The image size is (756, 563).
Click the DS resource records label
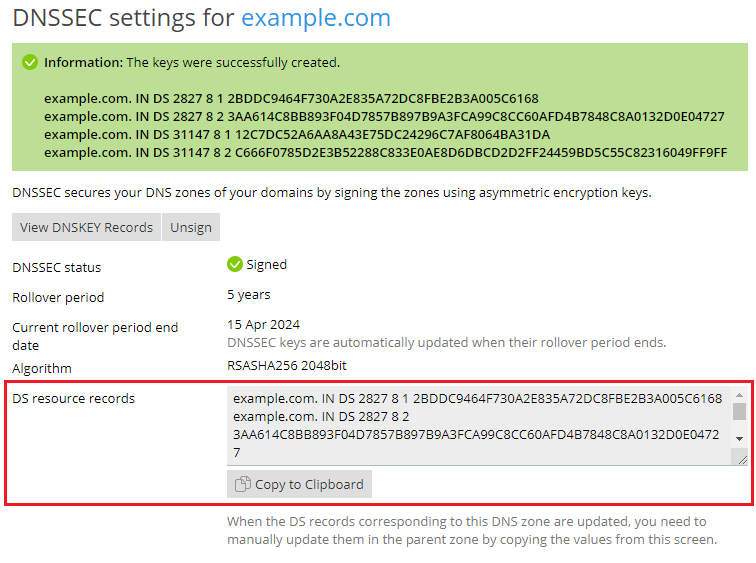[73, 398]
